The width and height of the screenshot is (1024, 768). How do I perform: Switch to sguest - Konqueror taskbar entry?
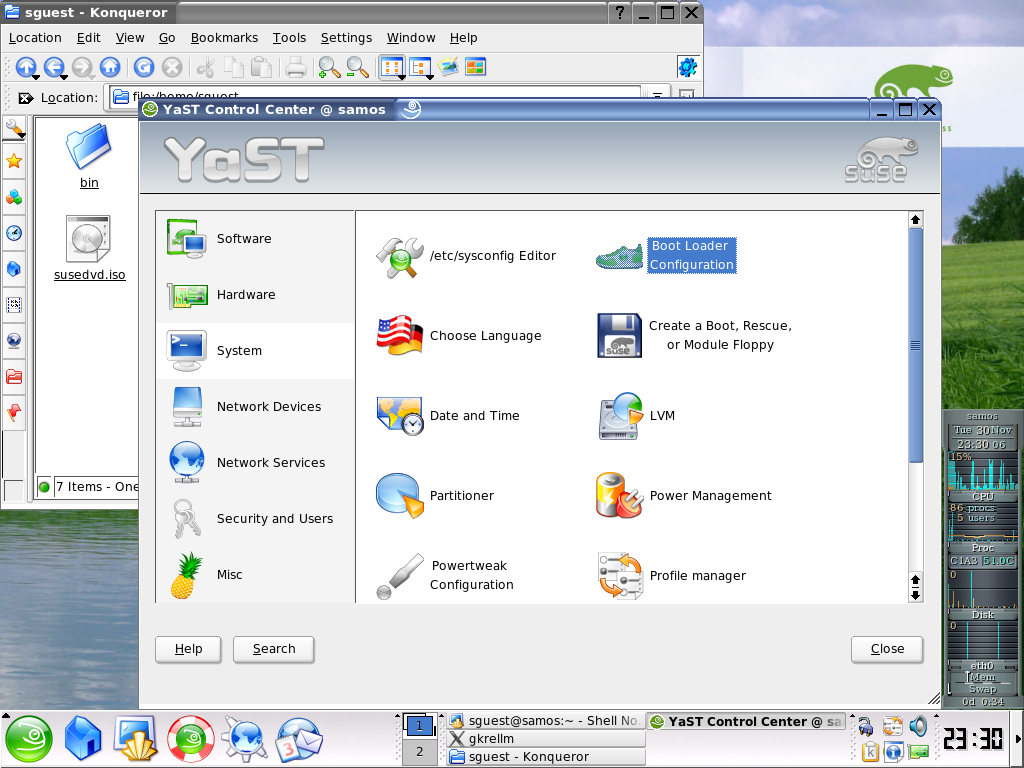pos(547,756)
